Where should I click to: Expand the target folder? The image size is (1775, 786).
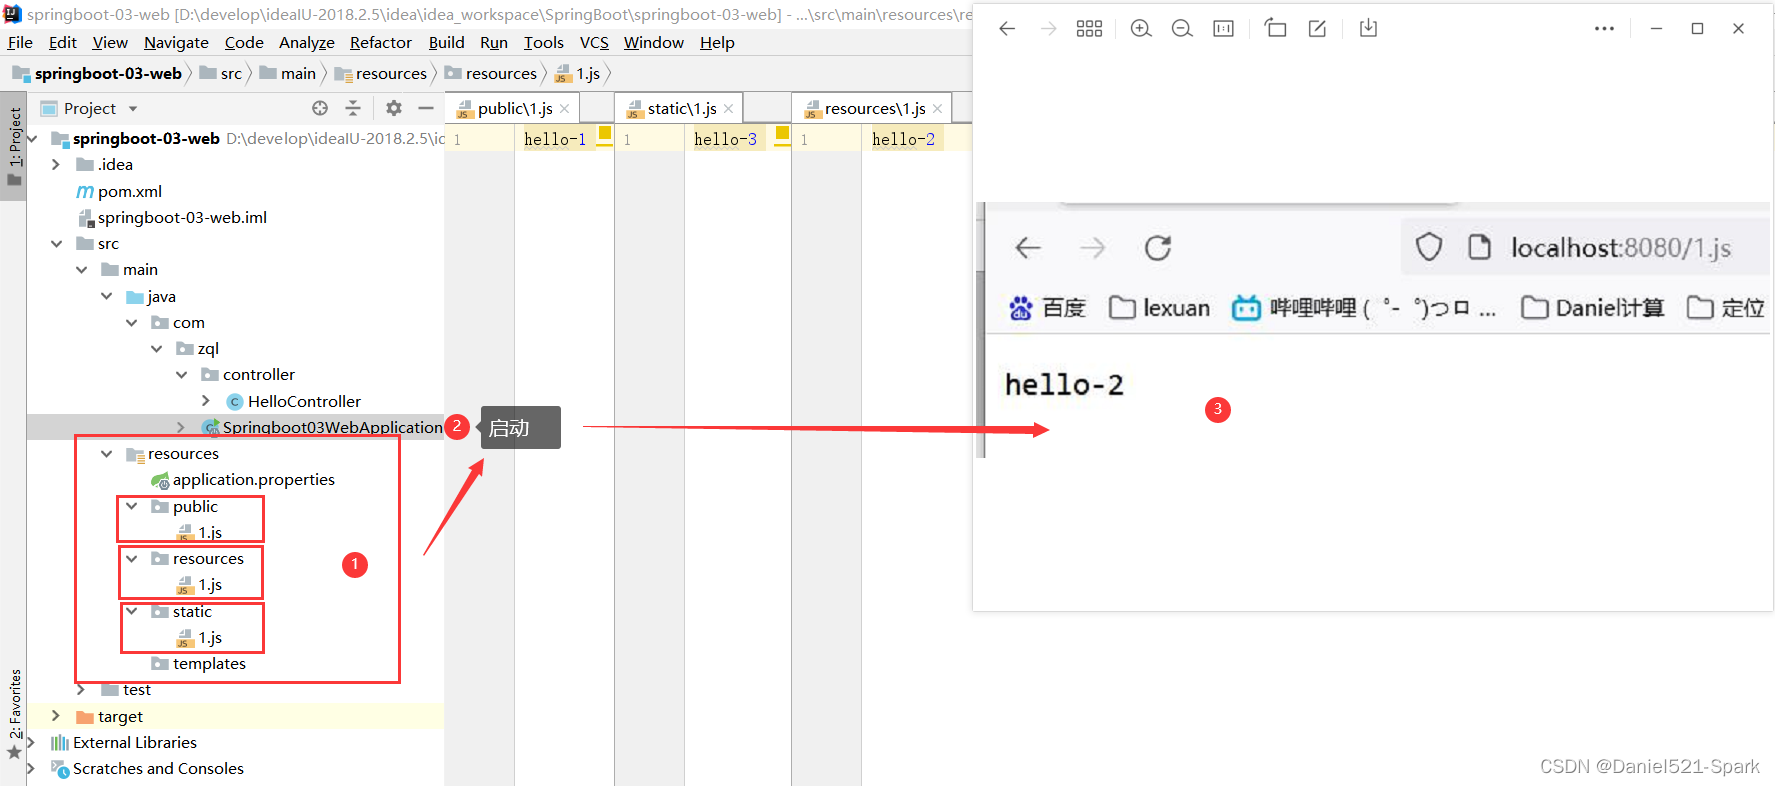56,716
